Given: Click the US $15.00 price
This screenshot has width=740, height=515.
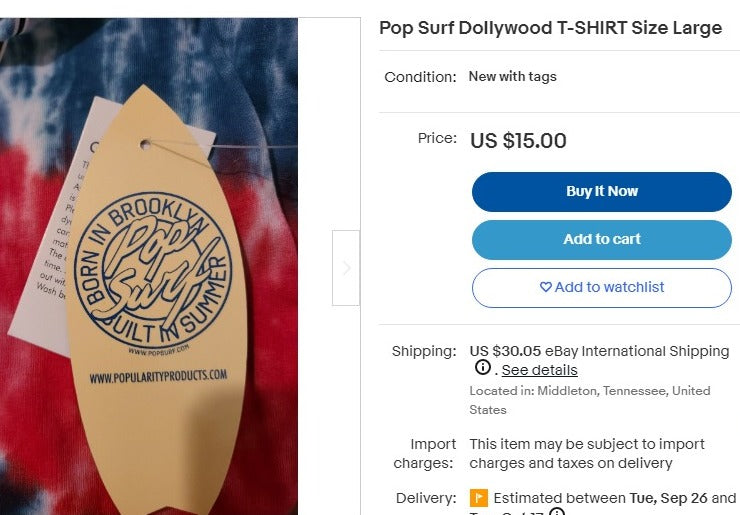Looking at the screenshot, I should 518,141.
